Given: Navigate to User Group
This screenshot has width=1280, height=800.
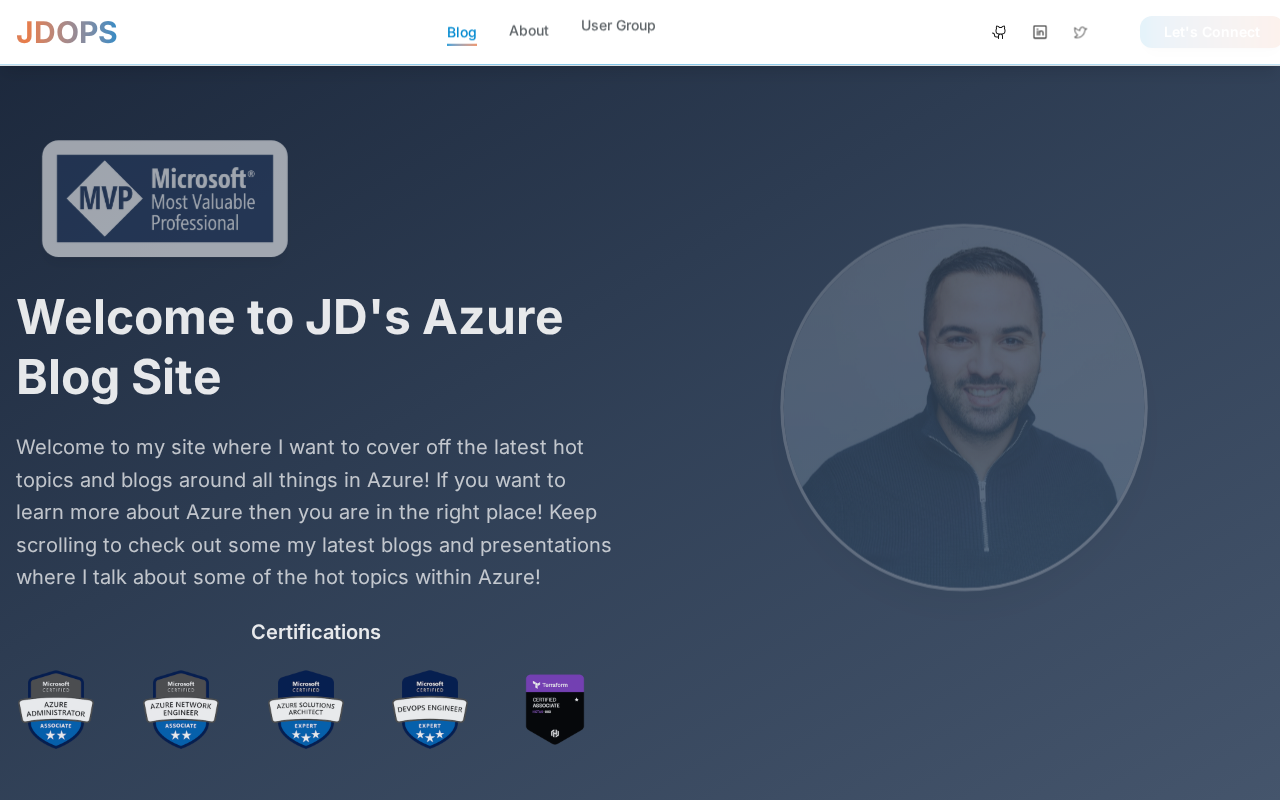Looking at the screenshot, I should [x=618, y=26].
